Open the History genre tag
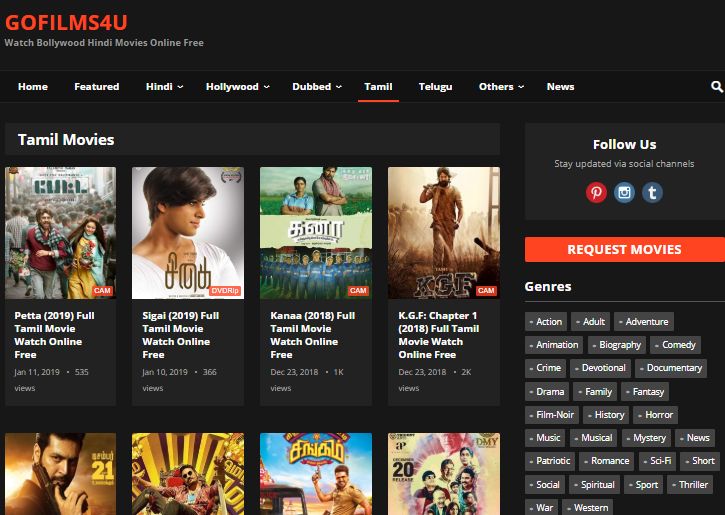The width and height of the screenshot is (725, 515). click(x=606, y=415)
